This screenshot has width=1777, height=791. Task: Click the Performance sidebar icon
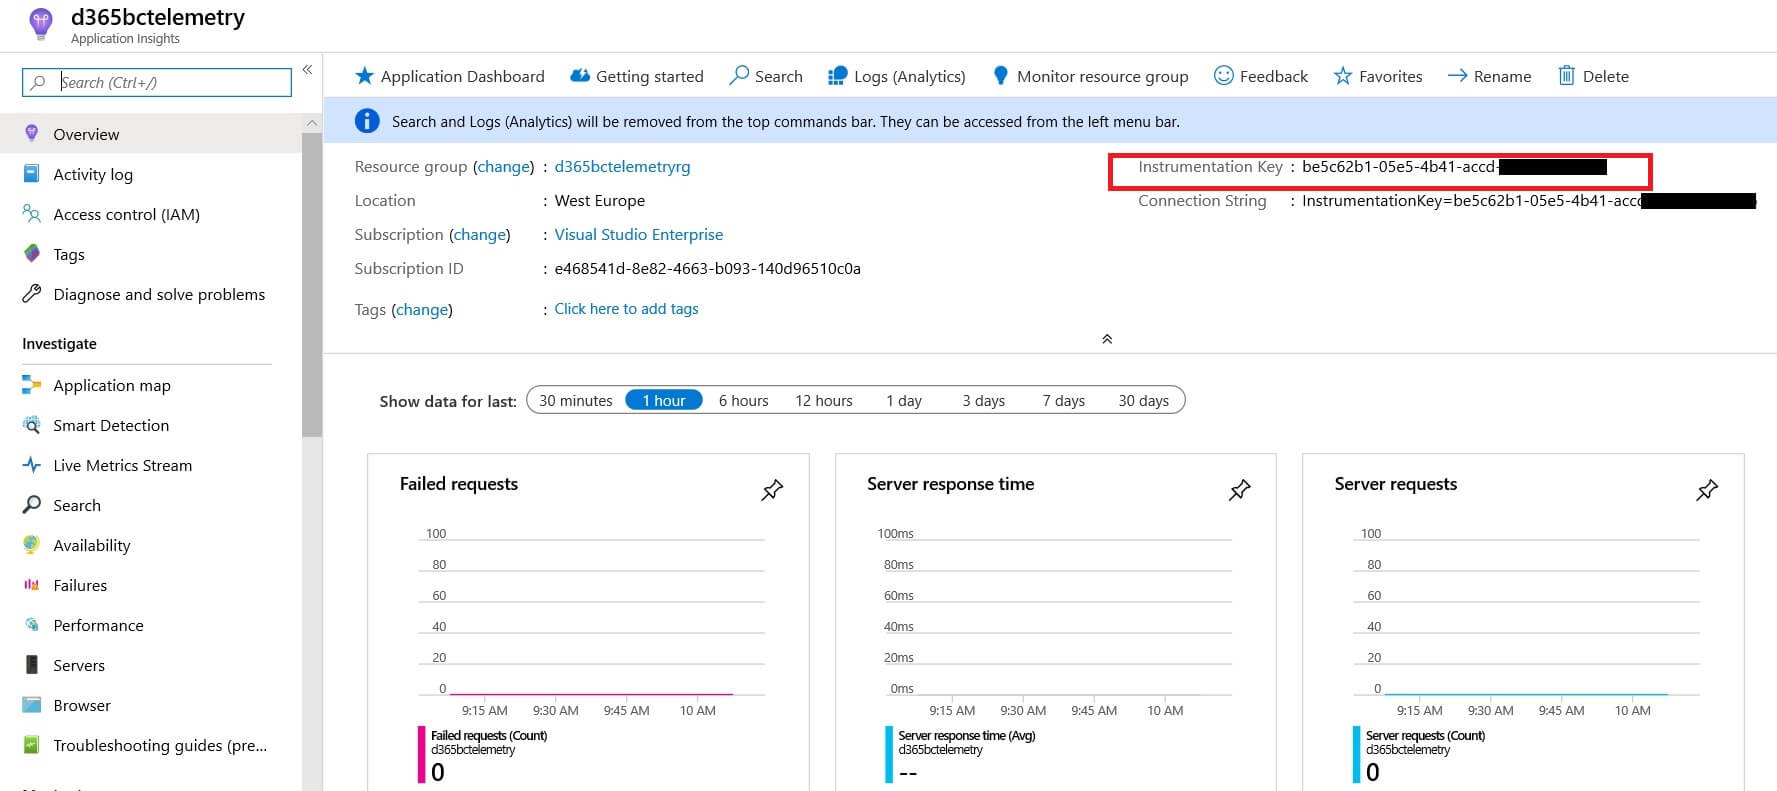click(x=32, y=625)
